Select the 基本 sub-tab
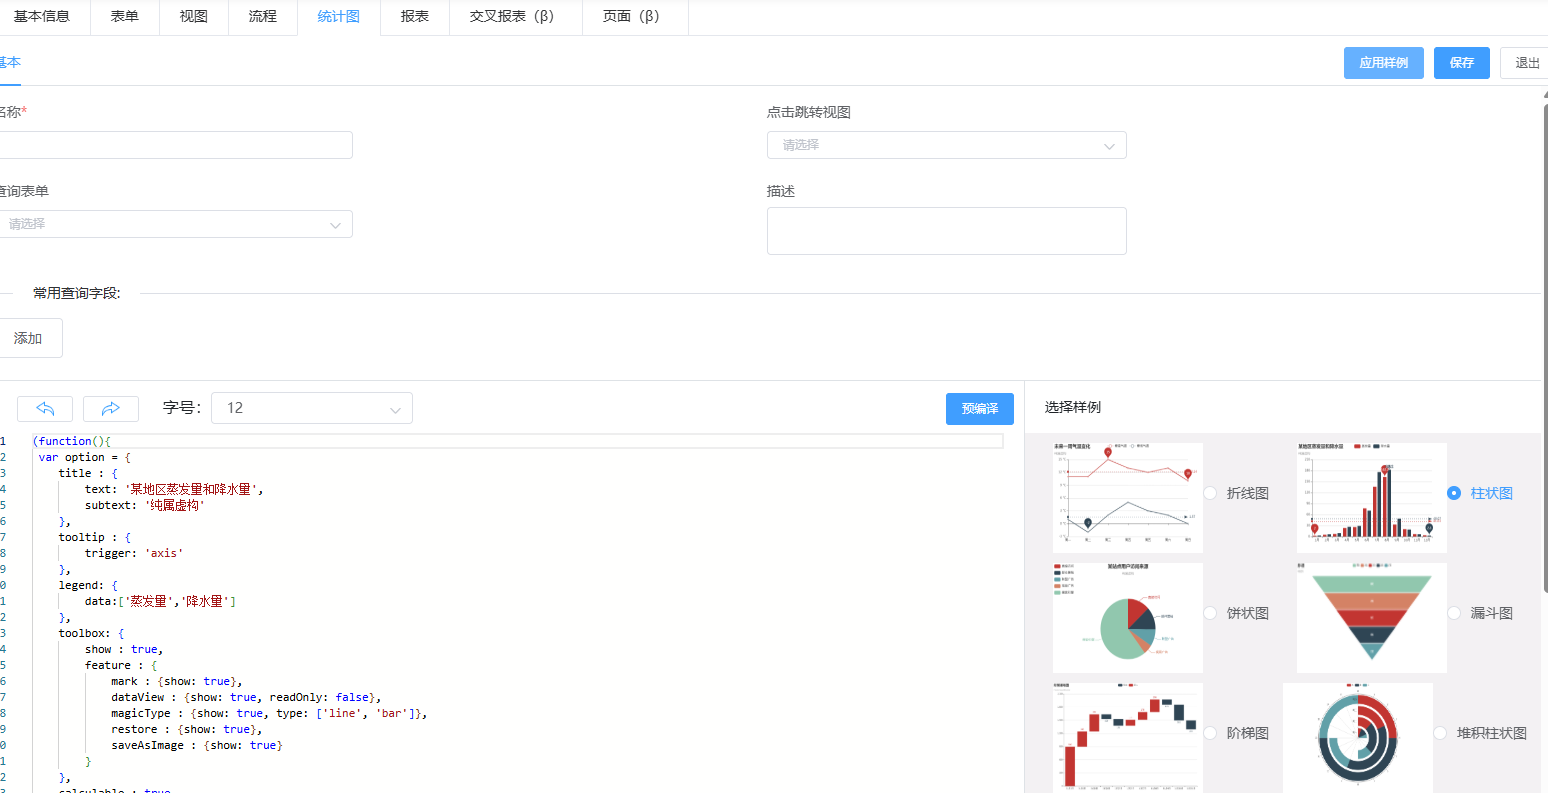This screenshot has width=1548, height=793. click(x=10, y=62)
